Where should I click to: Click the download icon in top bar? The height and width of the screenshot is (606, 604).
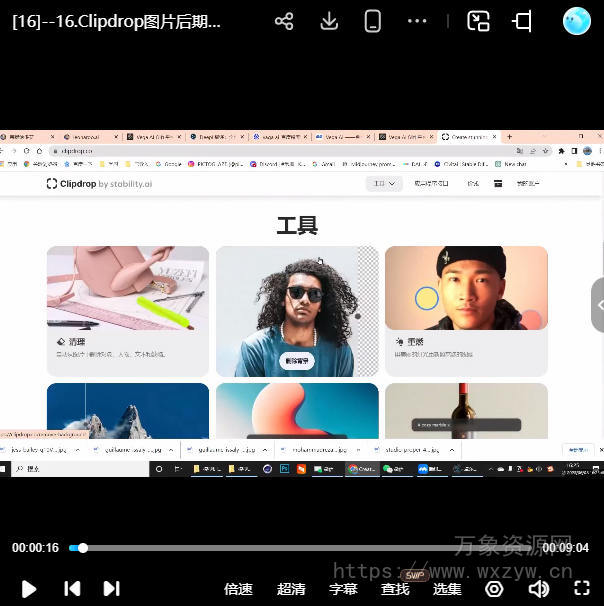(x=329, y=21)
